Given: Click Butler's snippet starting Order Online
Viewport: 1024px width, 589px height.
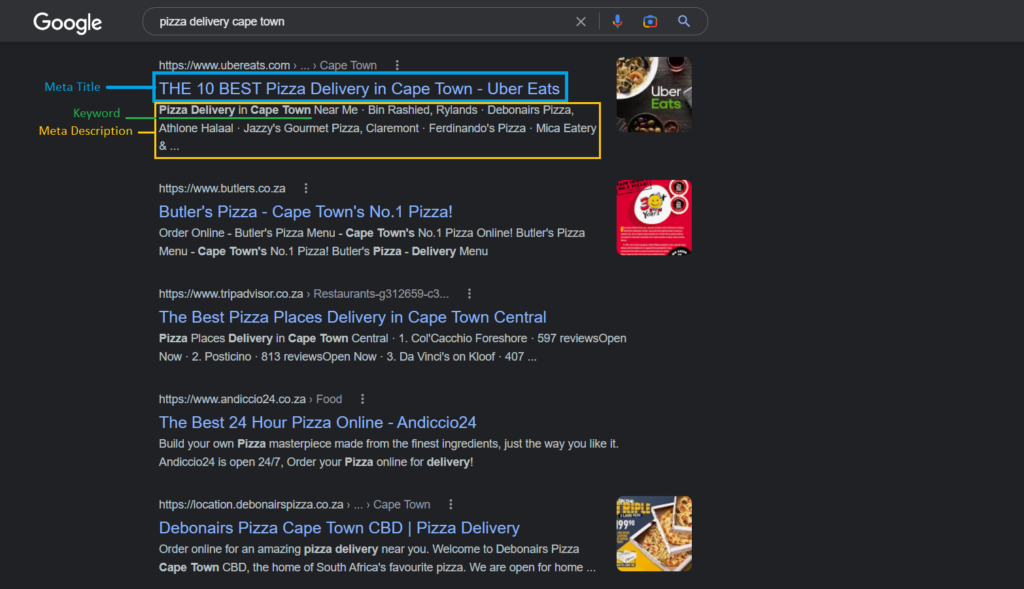Looking at the screenshot, I should click(x=372, y=242).
